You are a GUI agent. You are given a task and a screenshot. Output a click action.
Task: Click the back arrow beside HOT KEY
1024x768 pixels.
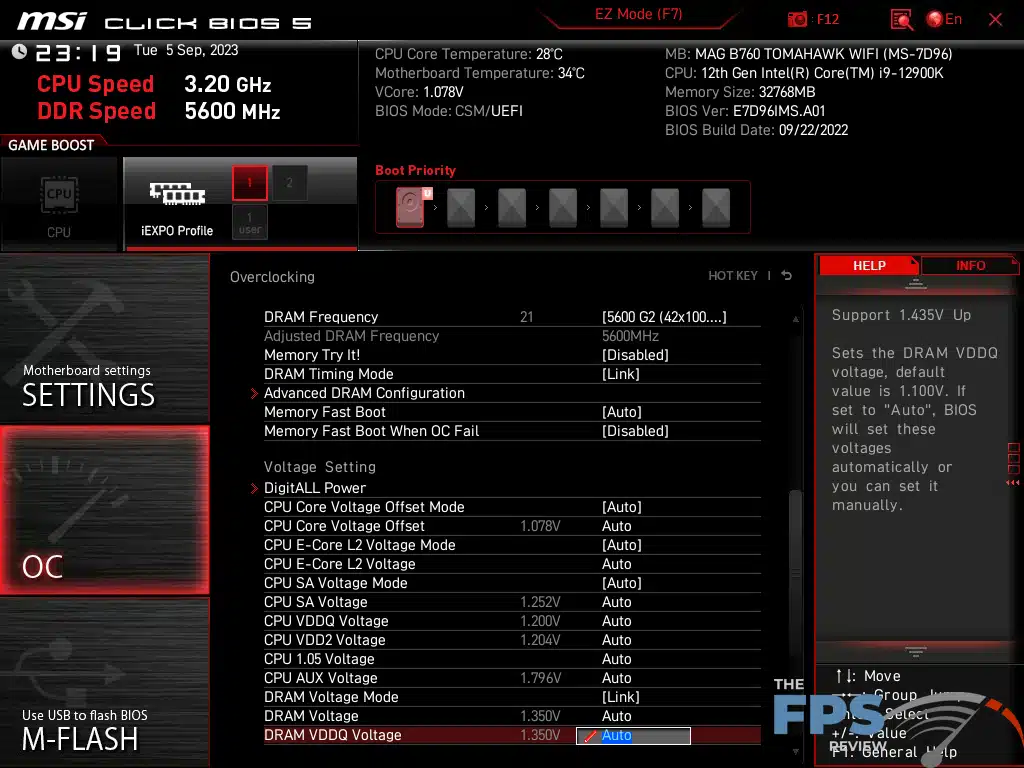tap(787, 276)
